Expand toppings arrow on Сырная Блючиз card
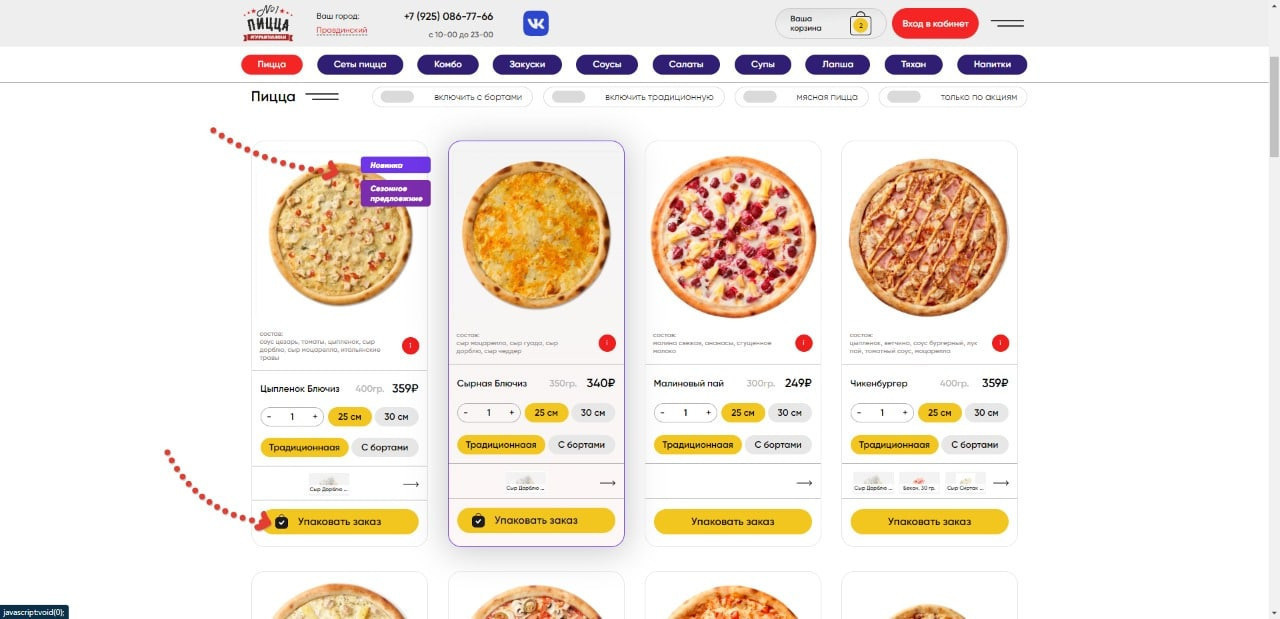This screenshot has height=619, width=1280. 607,483
